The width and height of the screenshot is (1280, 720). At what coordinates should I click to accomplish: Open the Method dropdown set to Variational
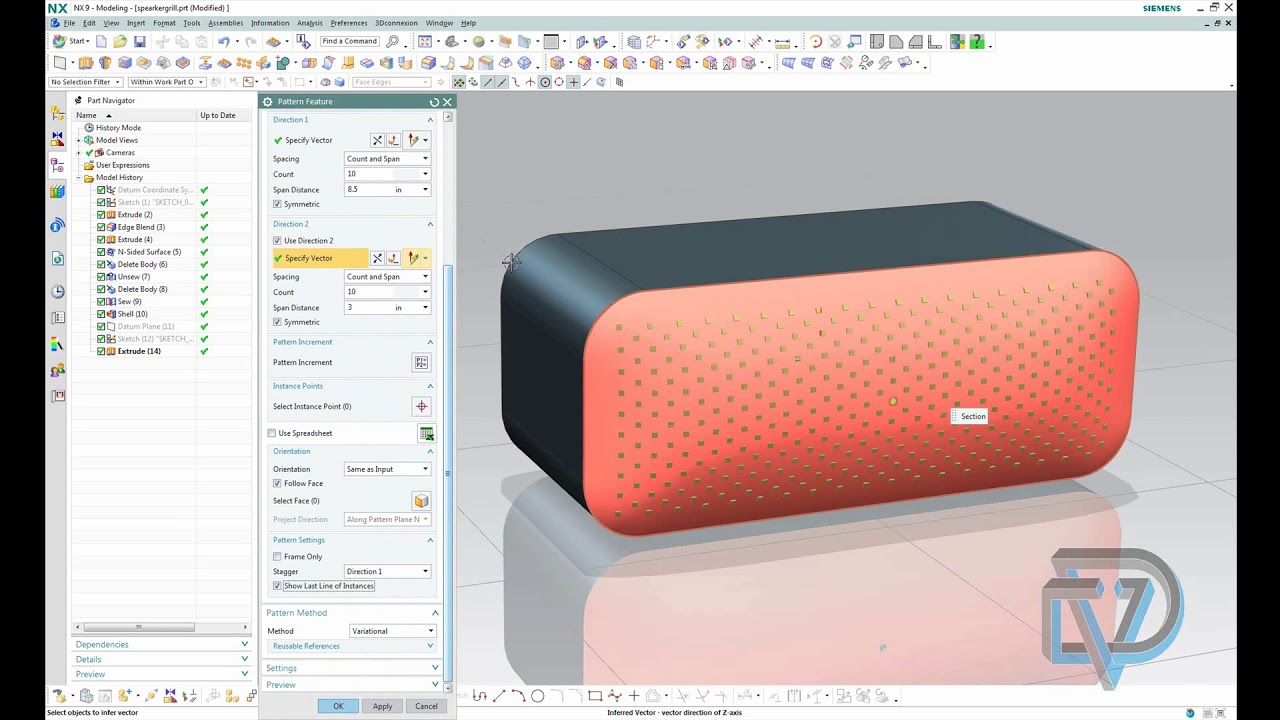tap(393, 631)
